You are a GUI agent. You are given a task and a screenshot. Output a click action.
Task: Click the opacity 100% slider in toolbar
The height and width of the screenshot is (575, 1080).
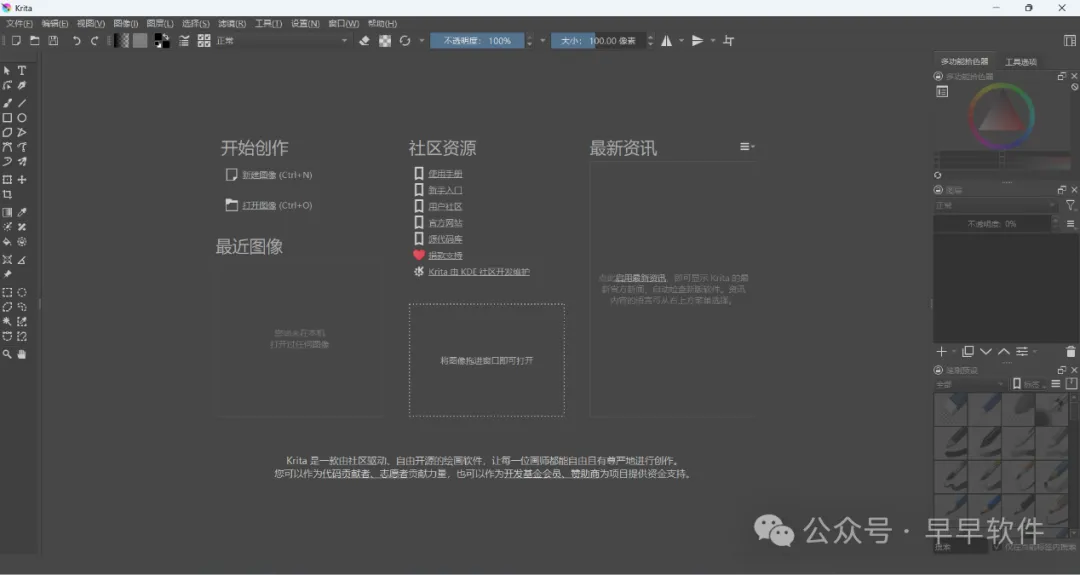tap(477, 41)
